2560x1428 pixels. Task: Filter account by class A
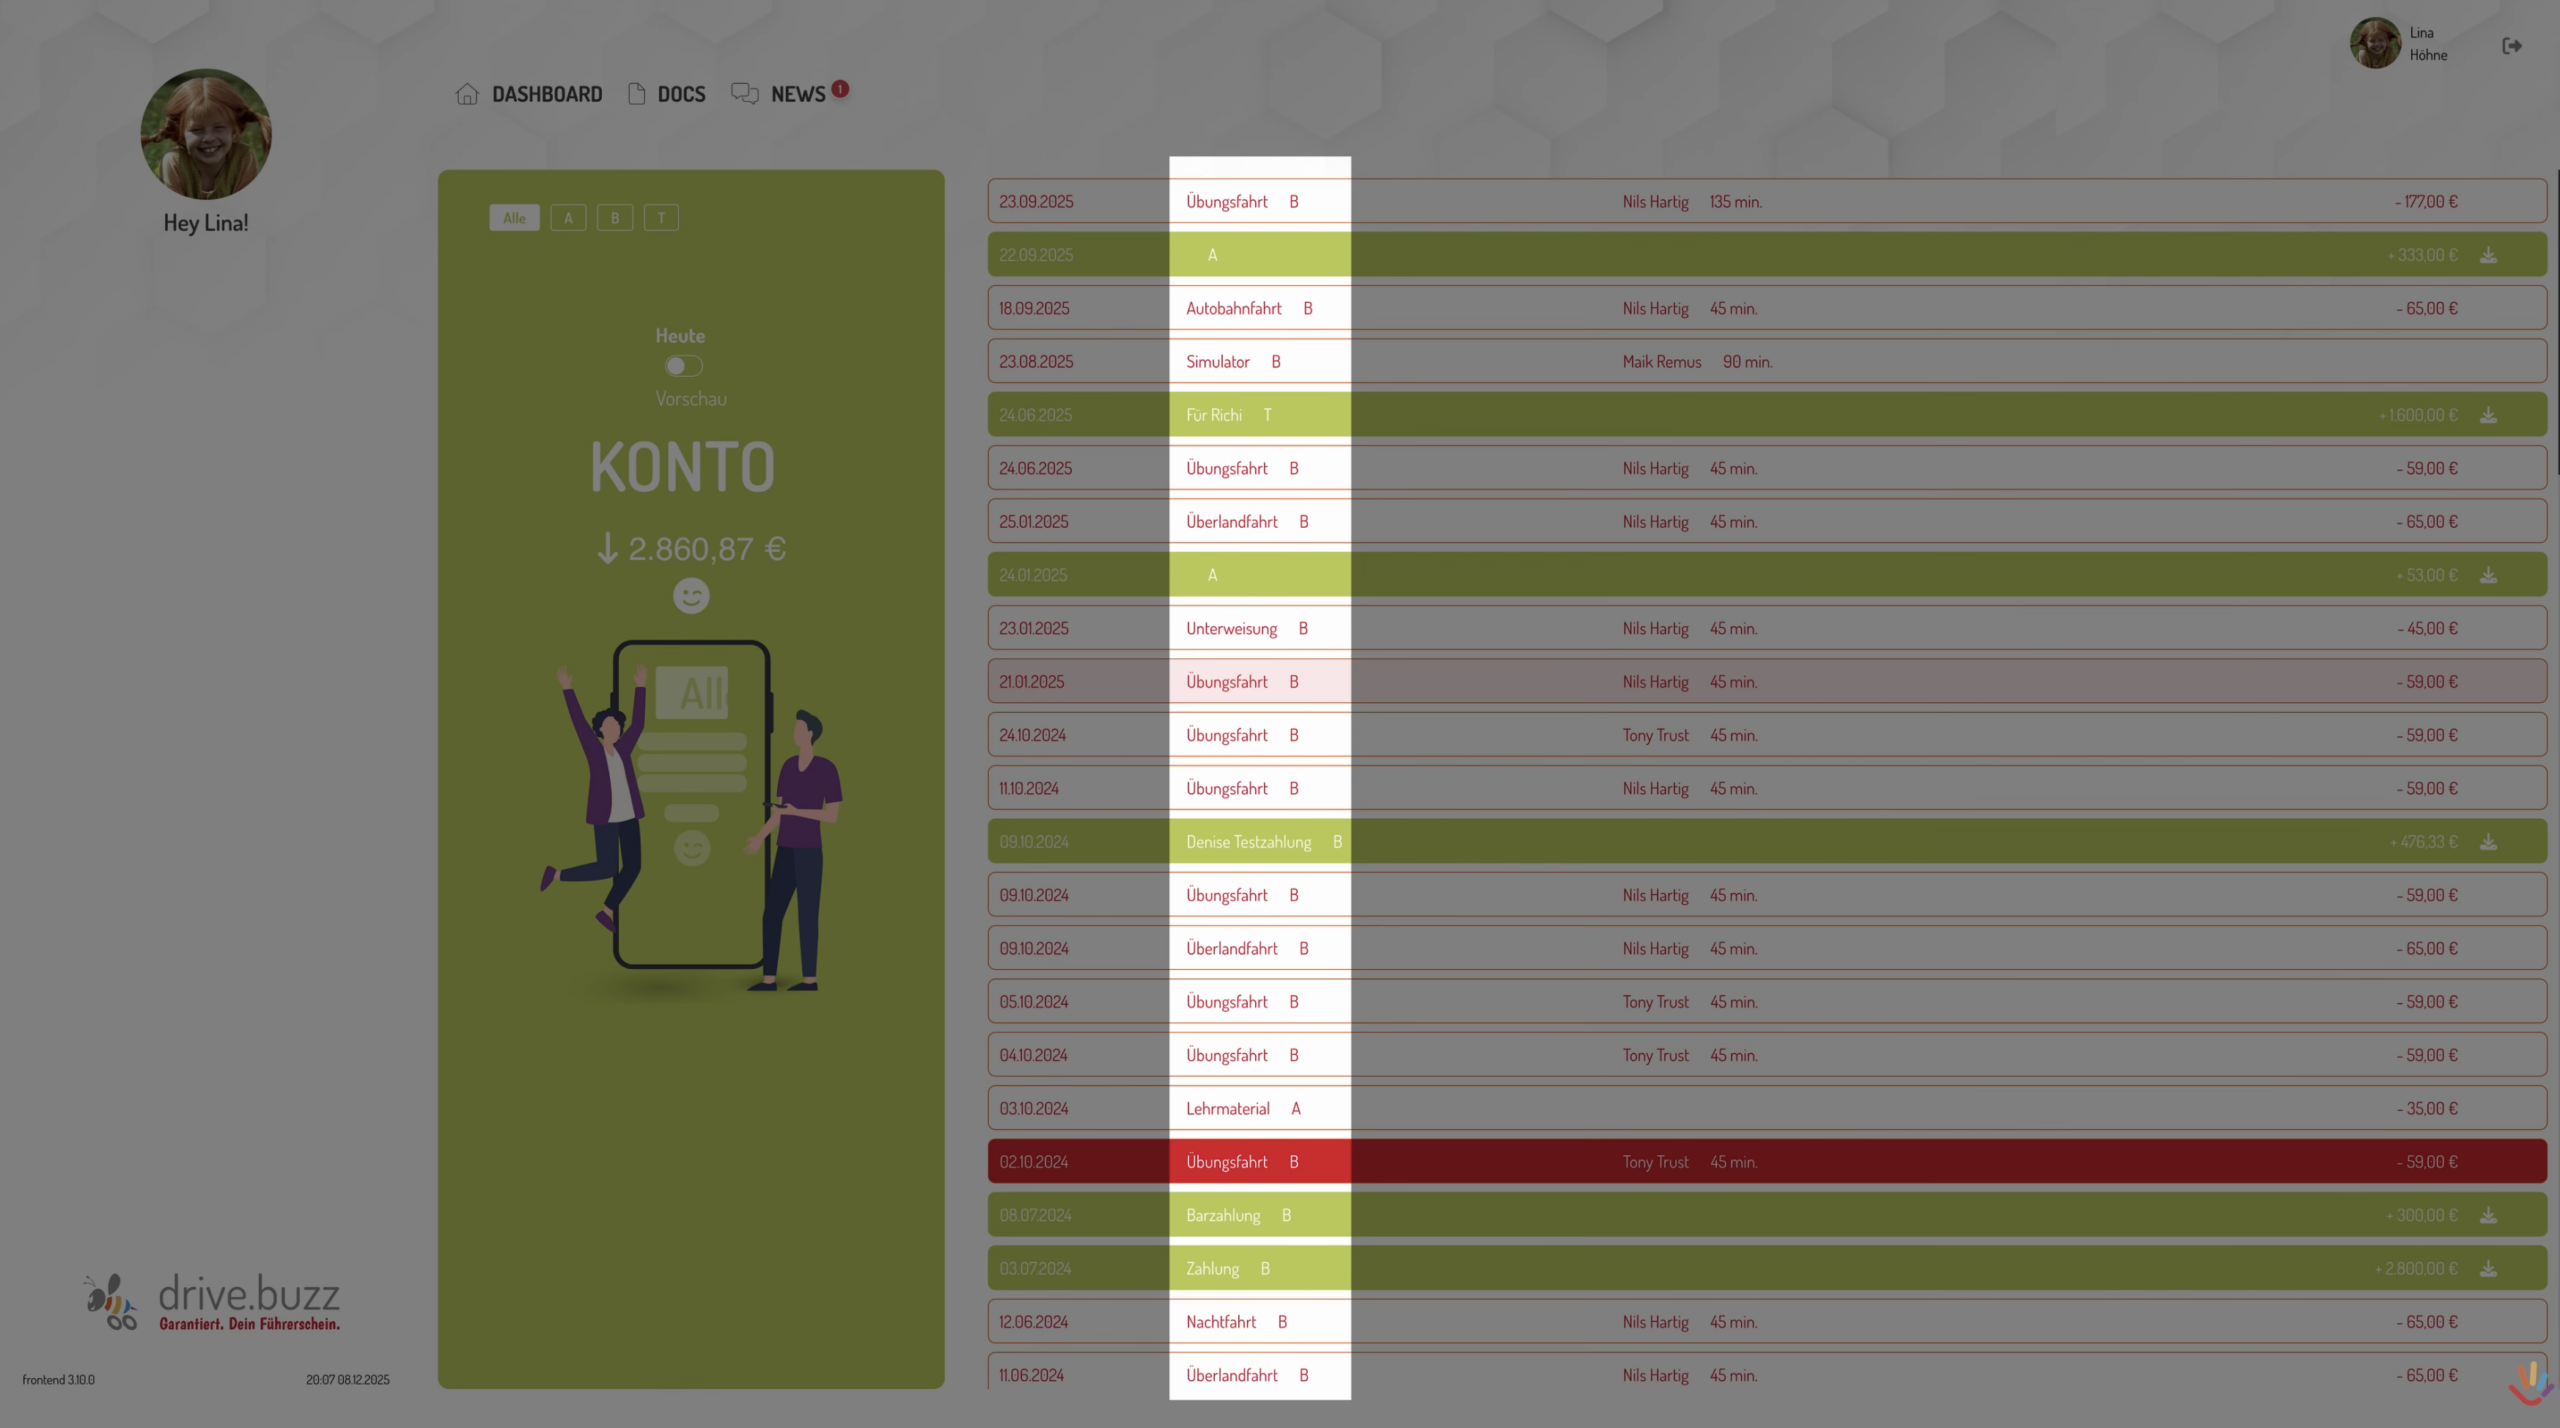568,218
